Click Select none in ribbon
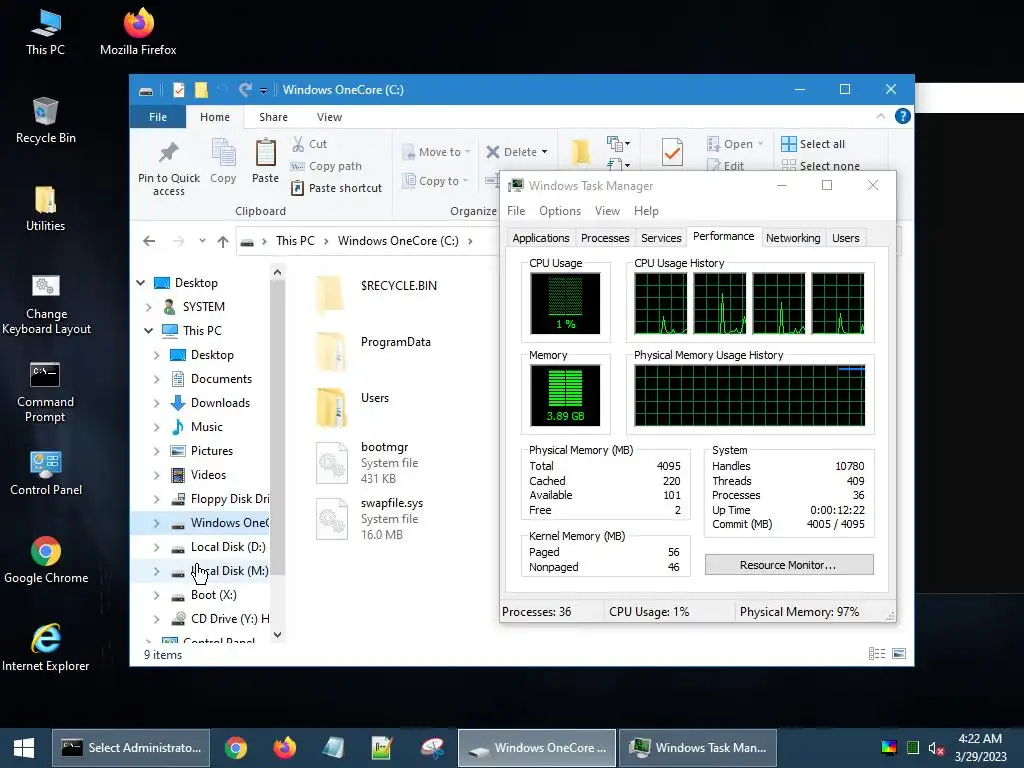1024x768 pixels. coord(821,166)
